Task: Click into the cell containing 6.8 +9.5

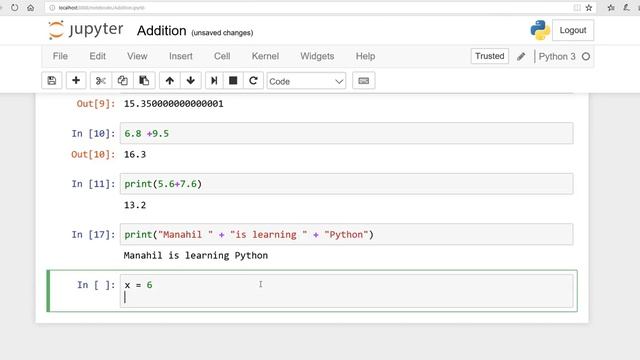Action: [x=347, y=133]
